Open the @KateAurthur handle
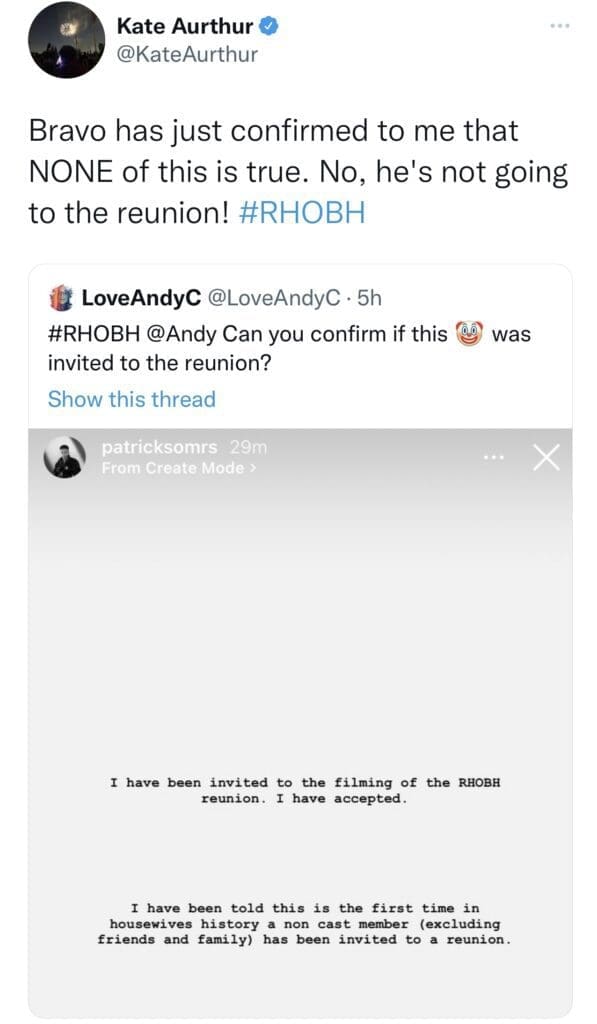Screen dimensions: 597x1024 coord(187,54)
